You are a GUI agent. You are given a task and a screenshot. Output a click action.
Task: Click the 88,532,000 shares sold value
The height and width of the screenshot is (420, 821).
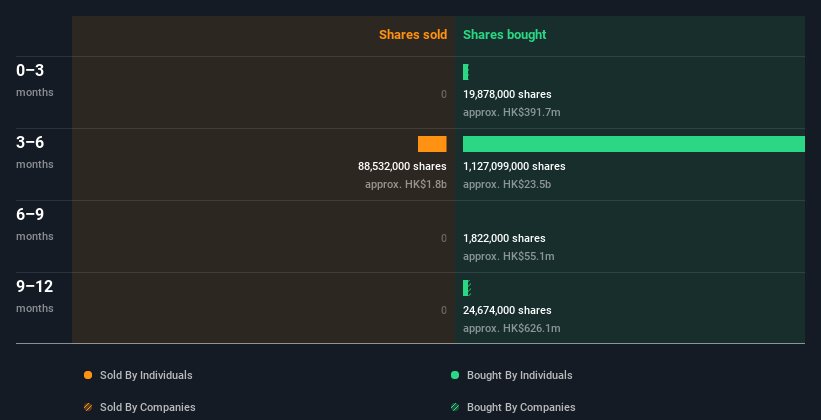coord(402,166)
